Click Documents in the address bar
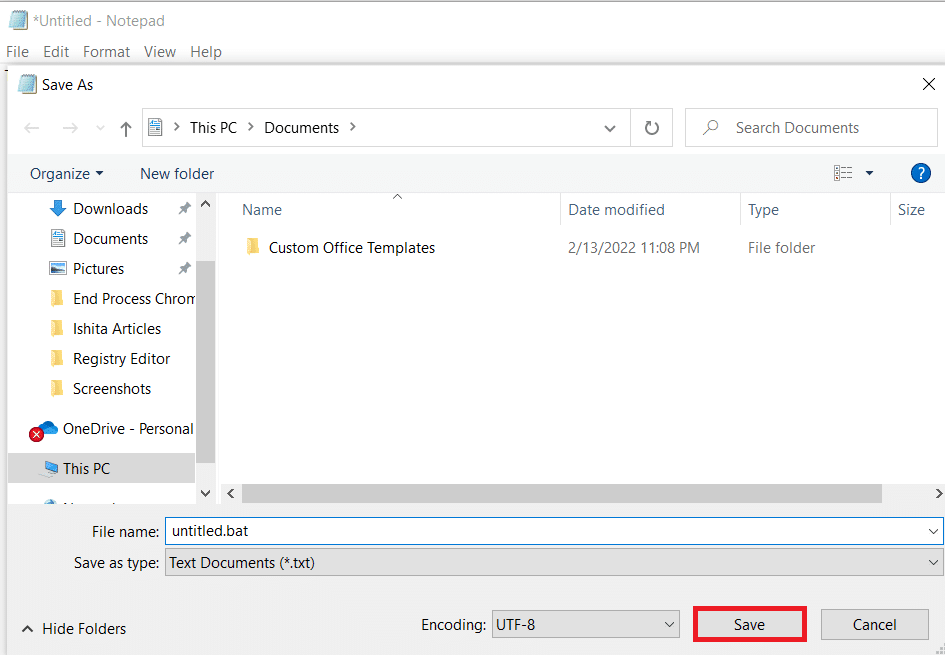Viewport: 945px width, 655px height. point(301,128)
